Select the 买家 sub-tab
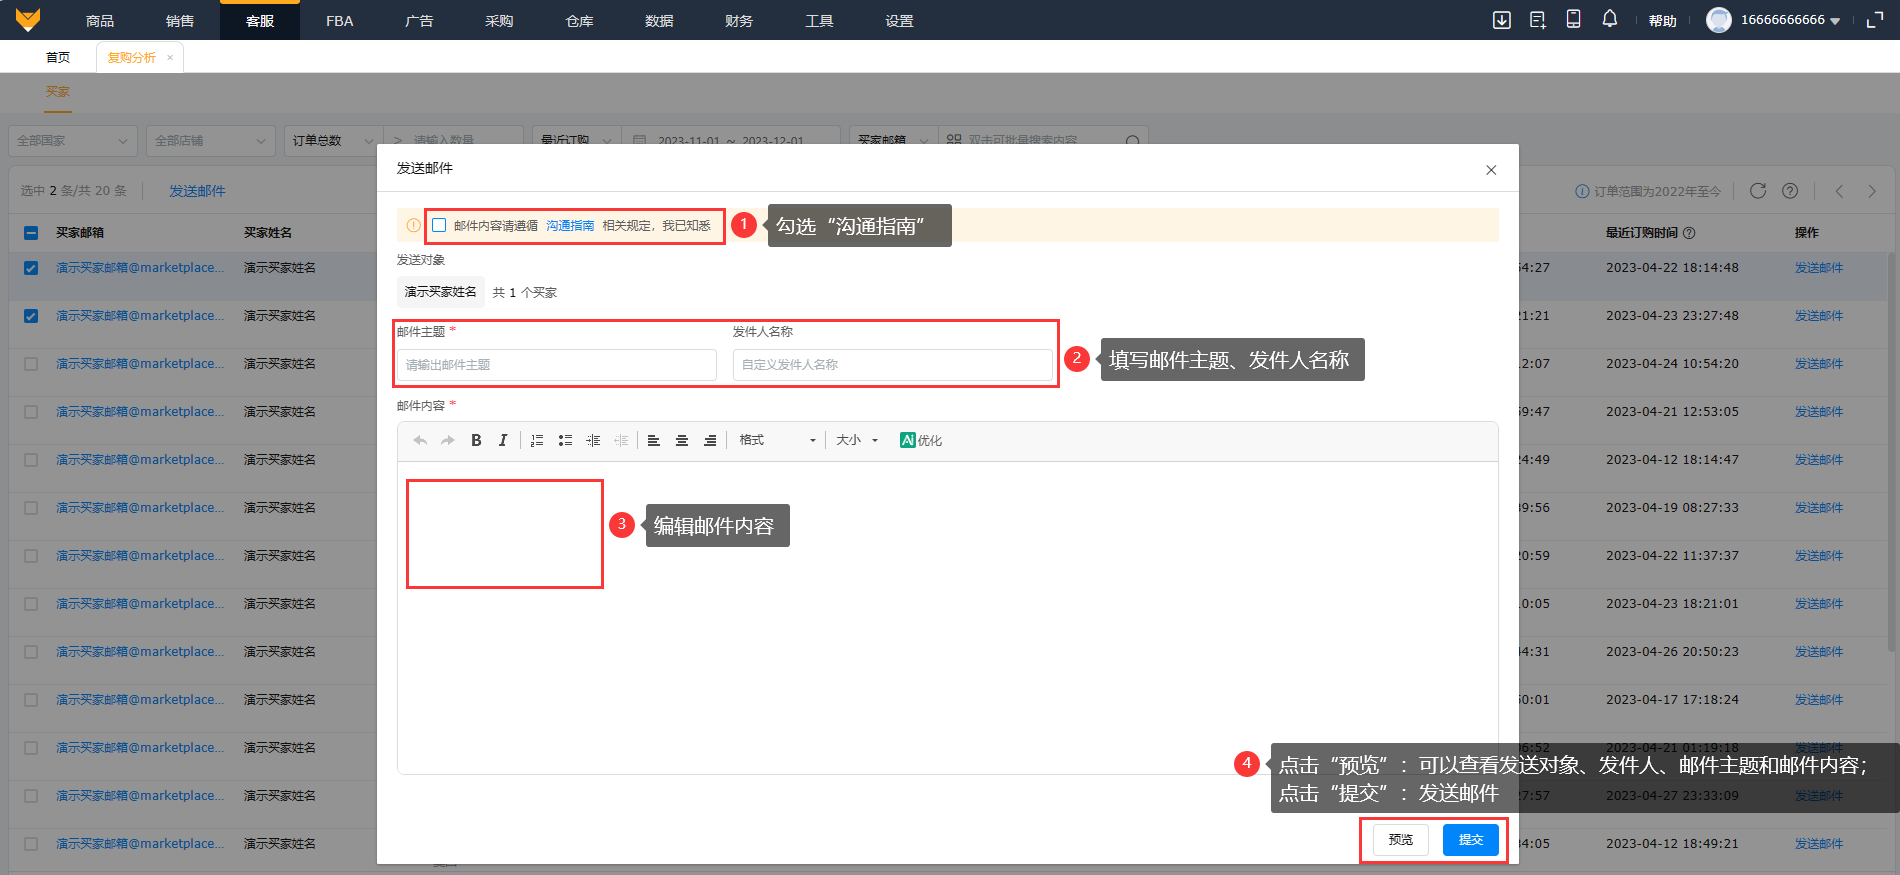This screenshot has height=875, width=1900. 58,92
